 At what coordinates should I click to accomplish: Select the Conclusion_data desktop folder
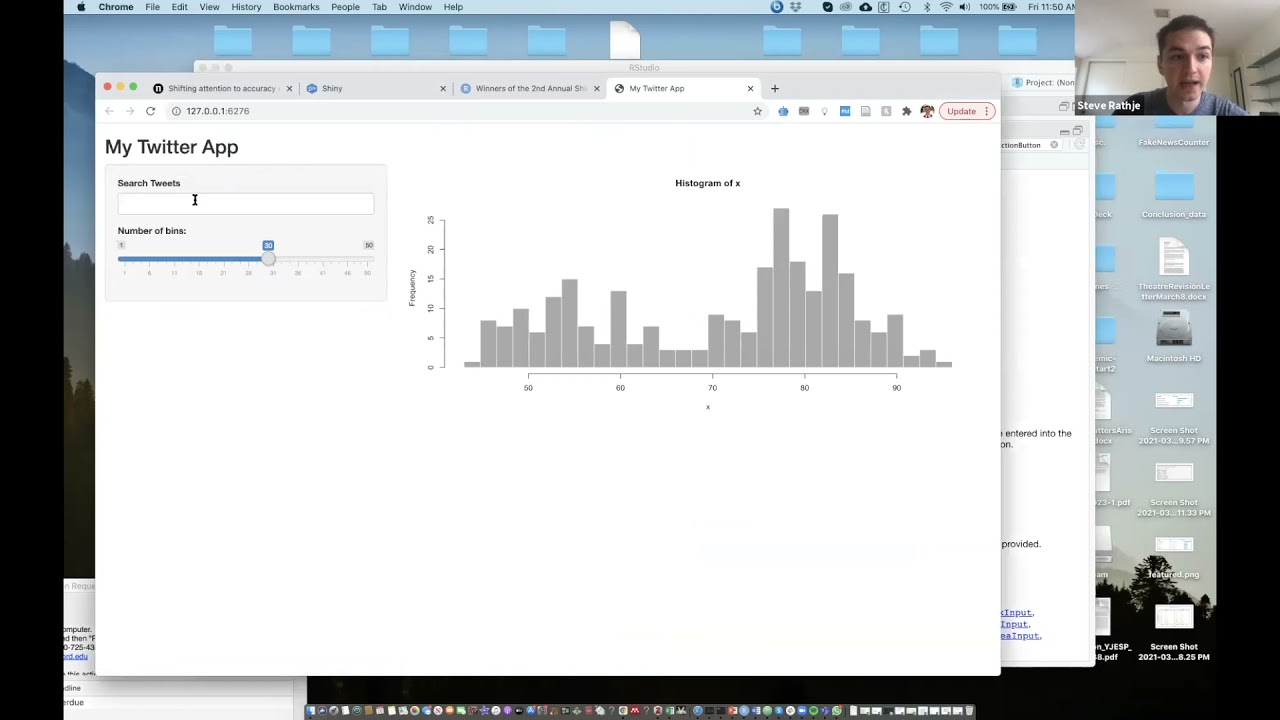pos(1174,195)
